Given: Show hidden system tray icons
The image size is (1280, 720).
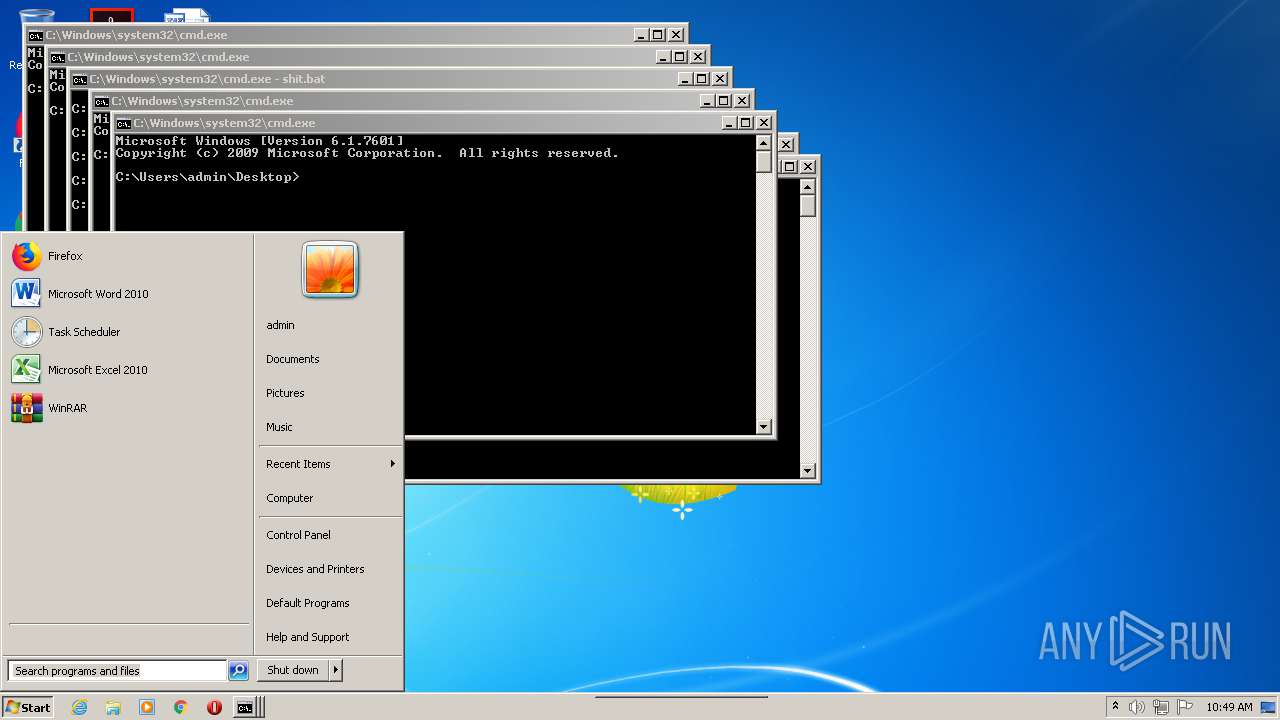Looking at the screenshot, I should pyautogui.click(x=1115, y=707).
